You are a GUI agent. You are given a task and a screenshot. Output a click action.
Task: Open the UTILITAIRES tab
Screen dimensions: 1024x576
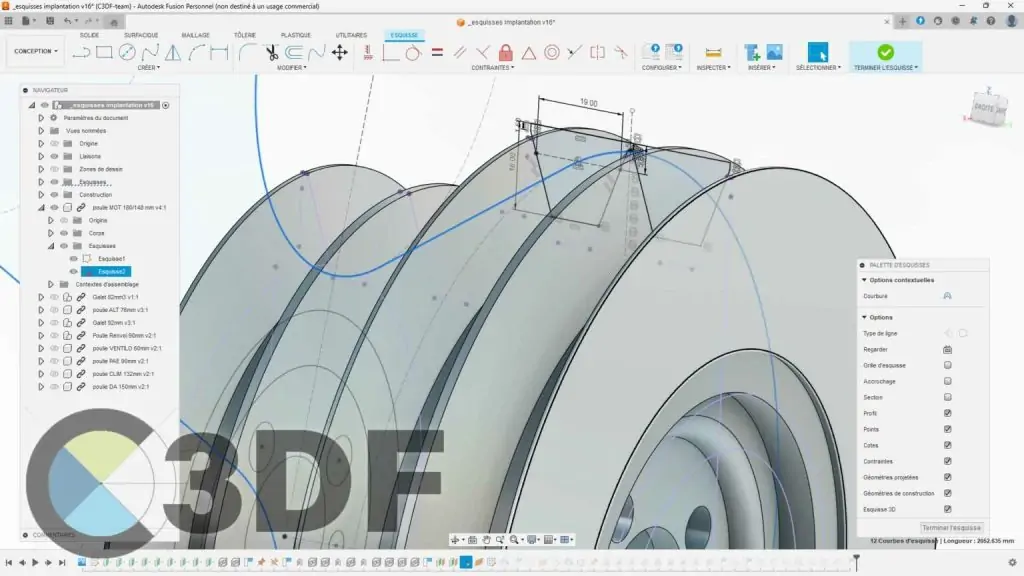click(351, 35)
